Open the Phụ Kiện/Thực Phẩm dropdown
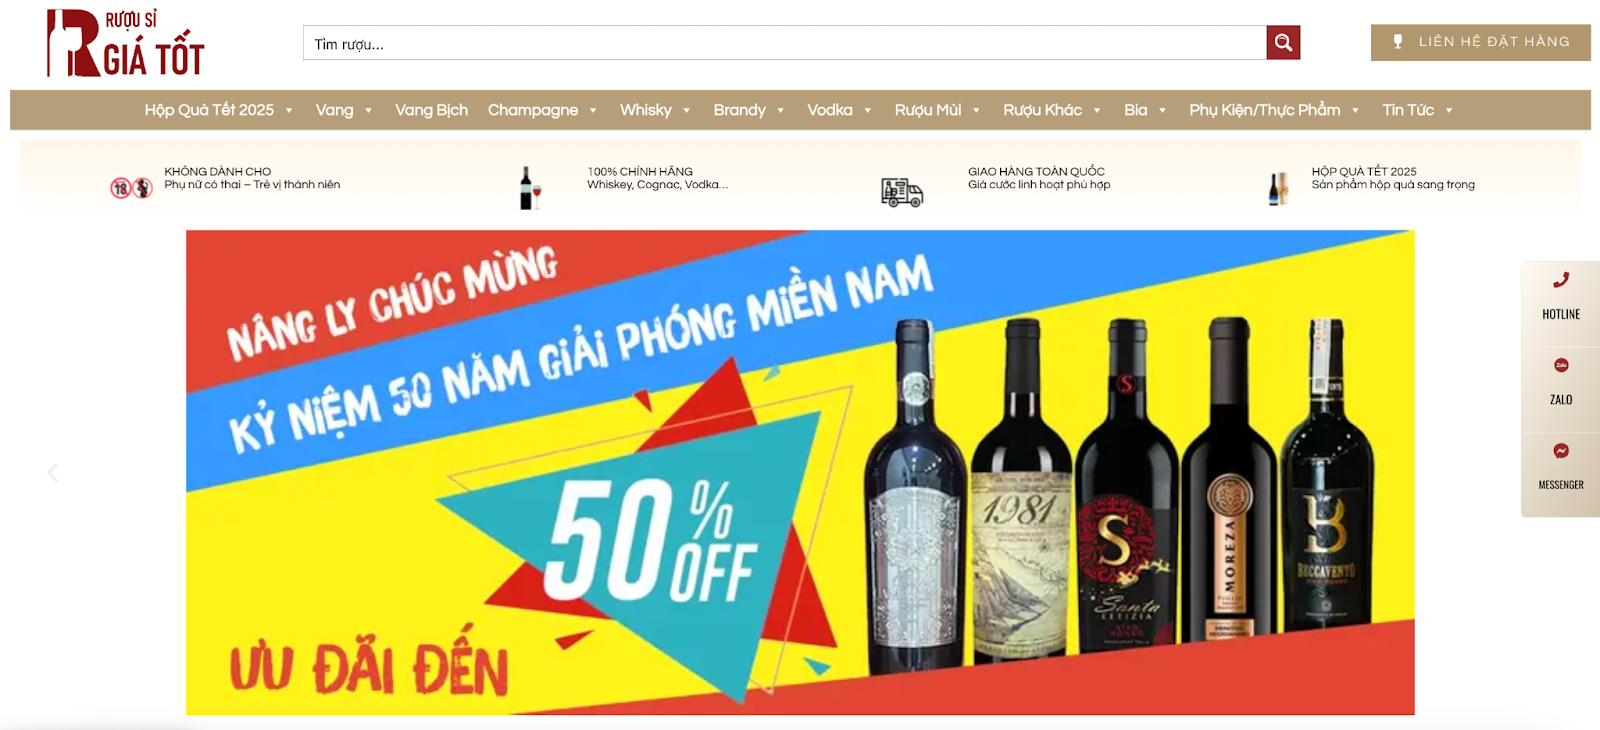The width and height of the screenshot is (1600, 730). [x=1273, y=110]
